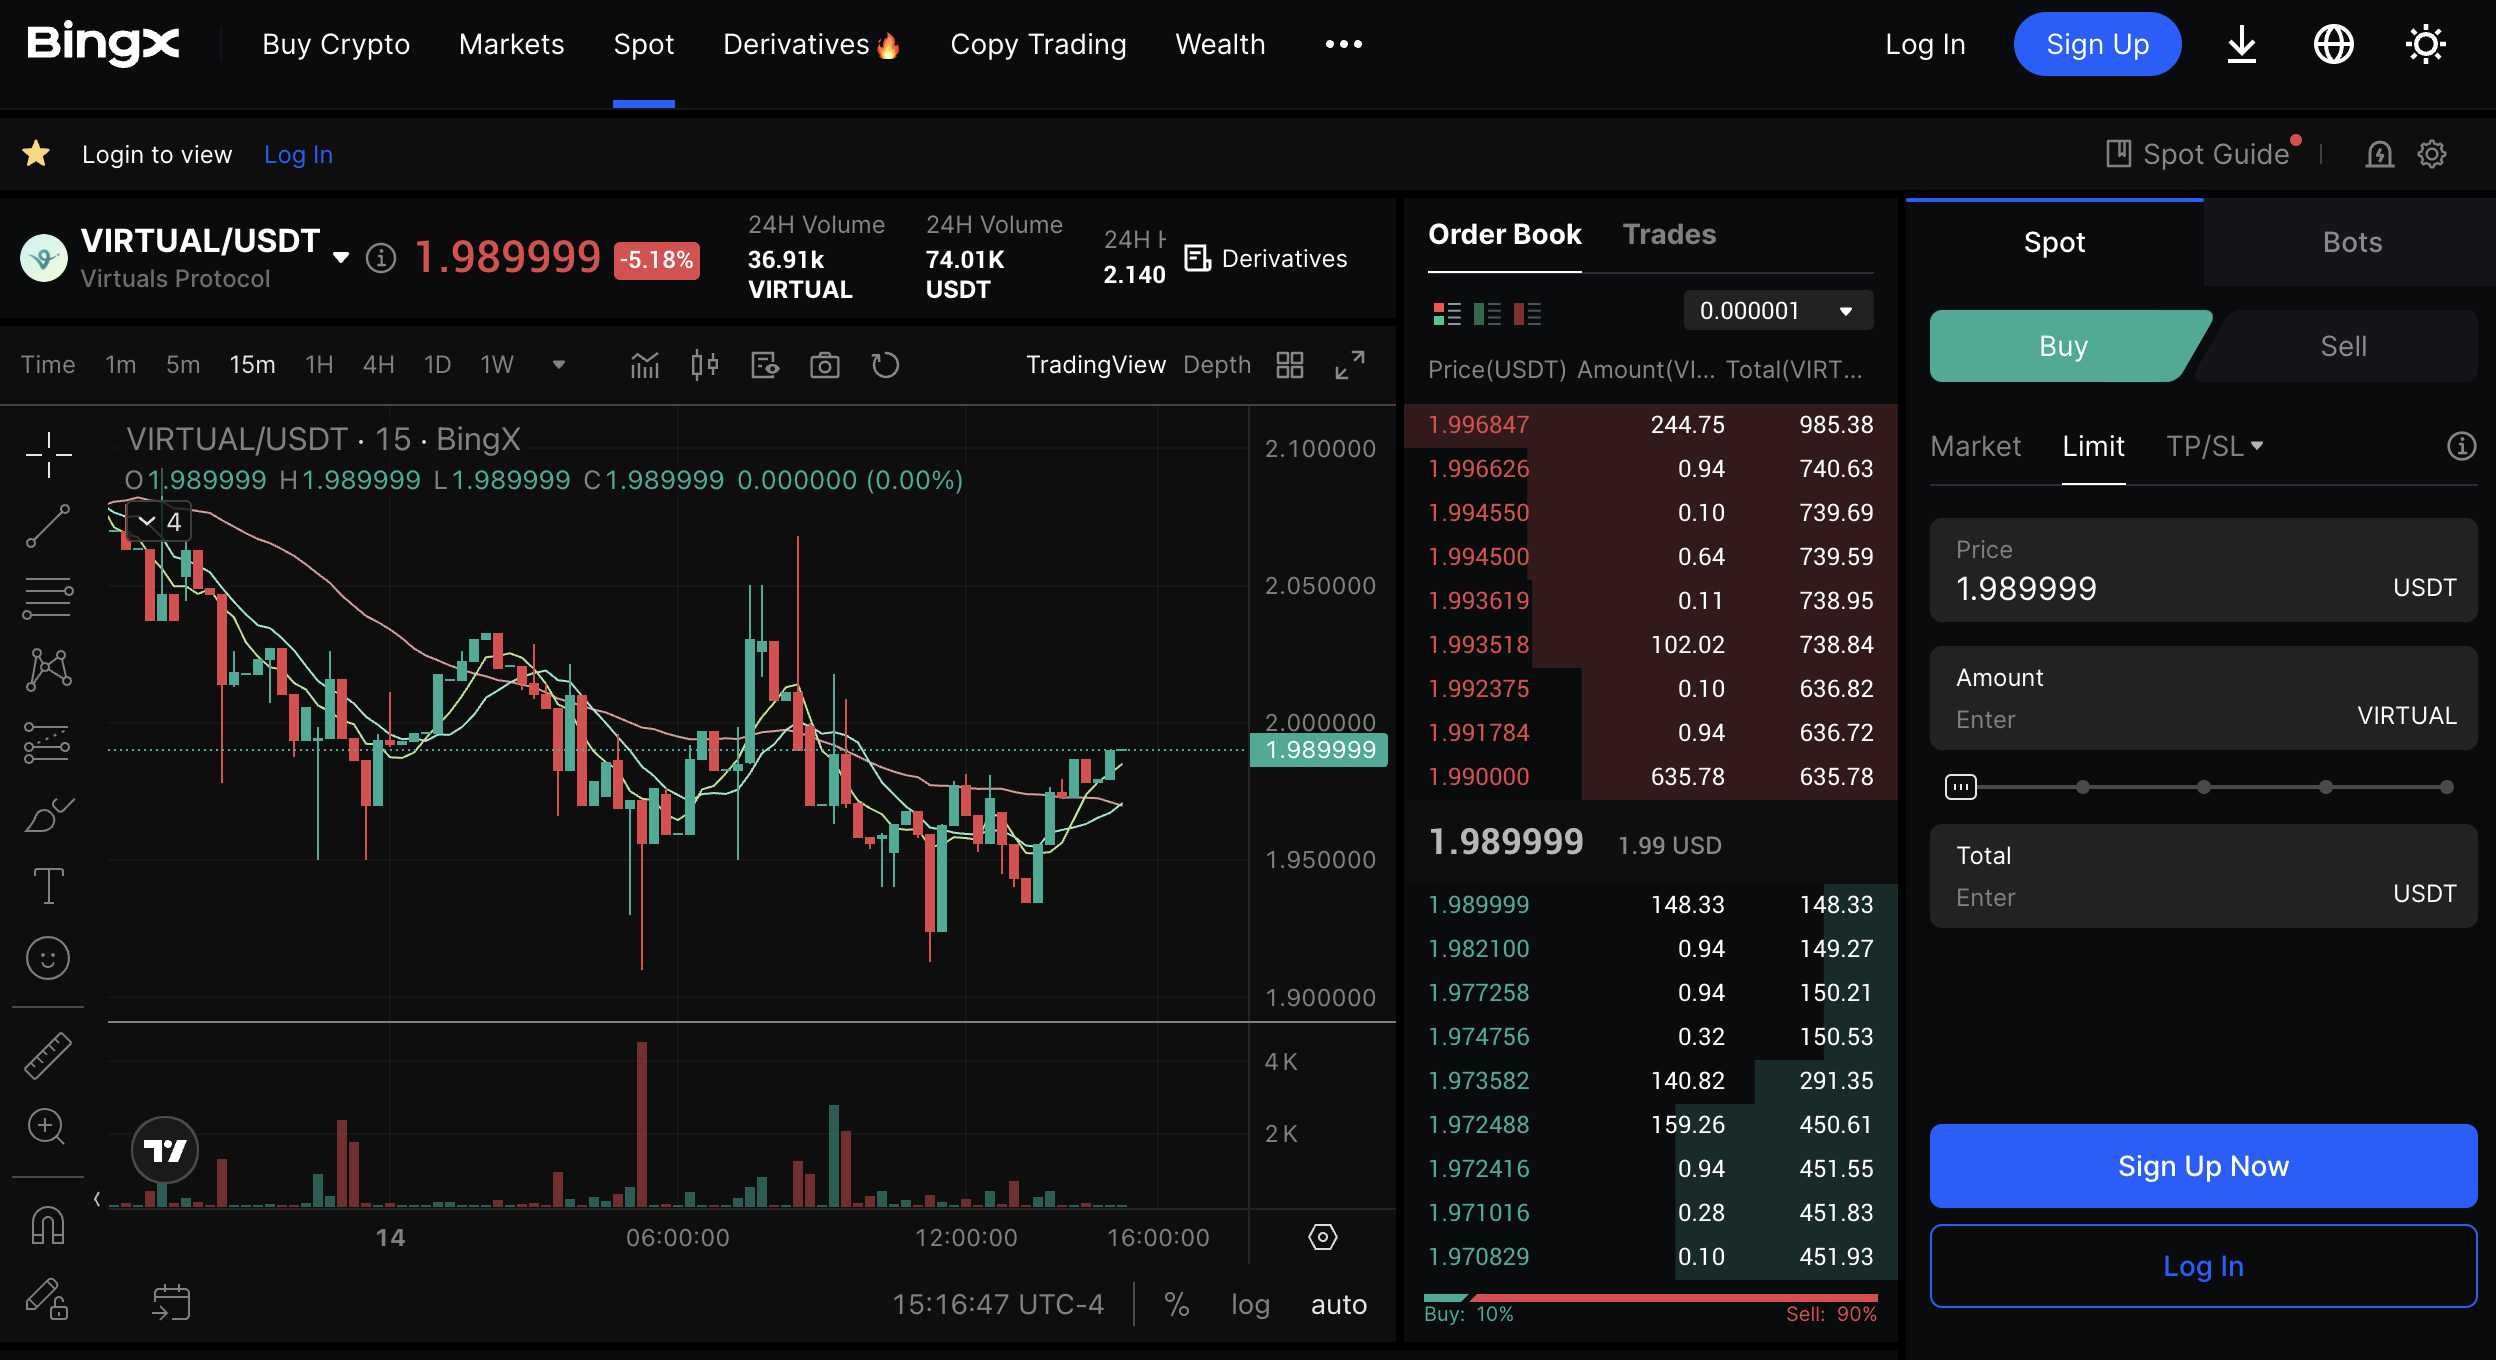
Task: Open trading settings gear icon
Action: 2432,154
